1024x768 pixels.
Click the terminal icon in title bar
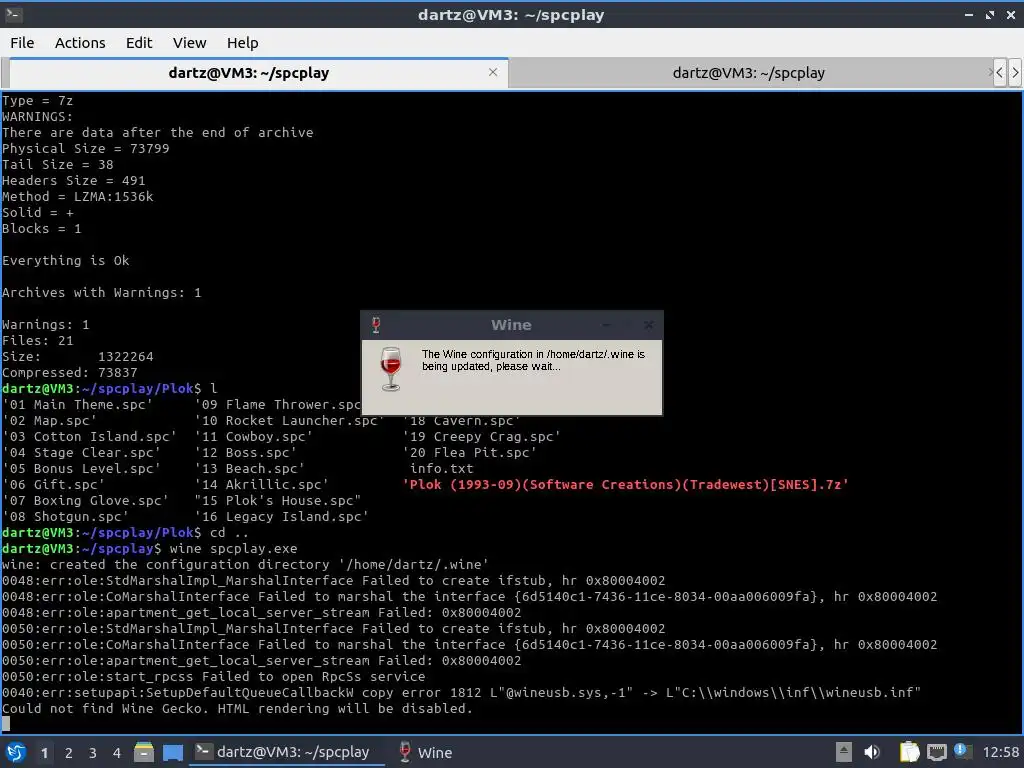tap(13, 14)
